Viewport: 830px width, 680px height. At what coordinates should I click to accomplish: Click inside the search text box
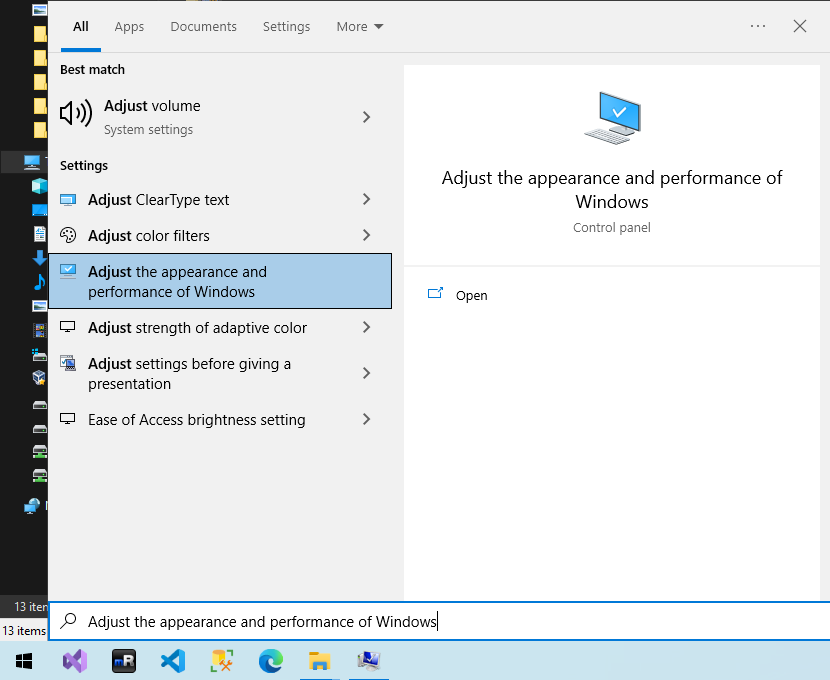pyautogui.click(x=440, y=621)
